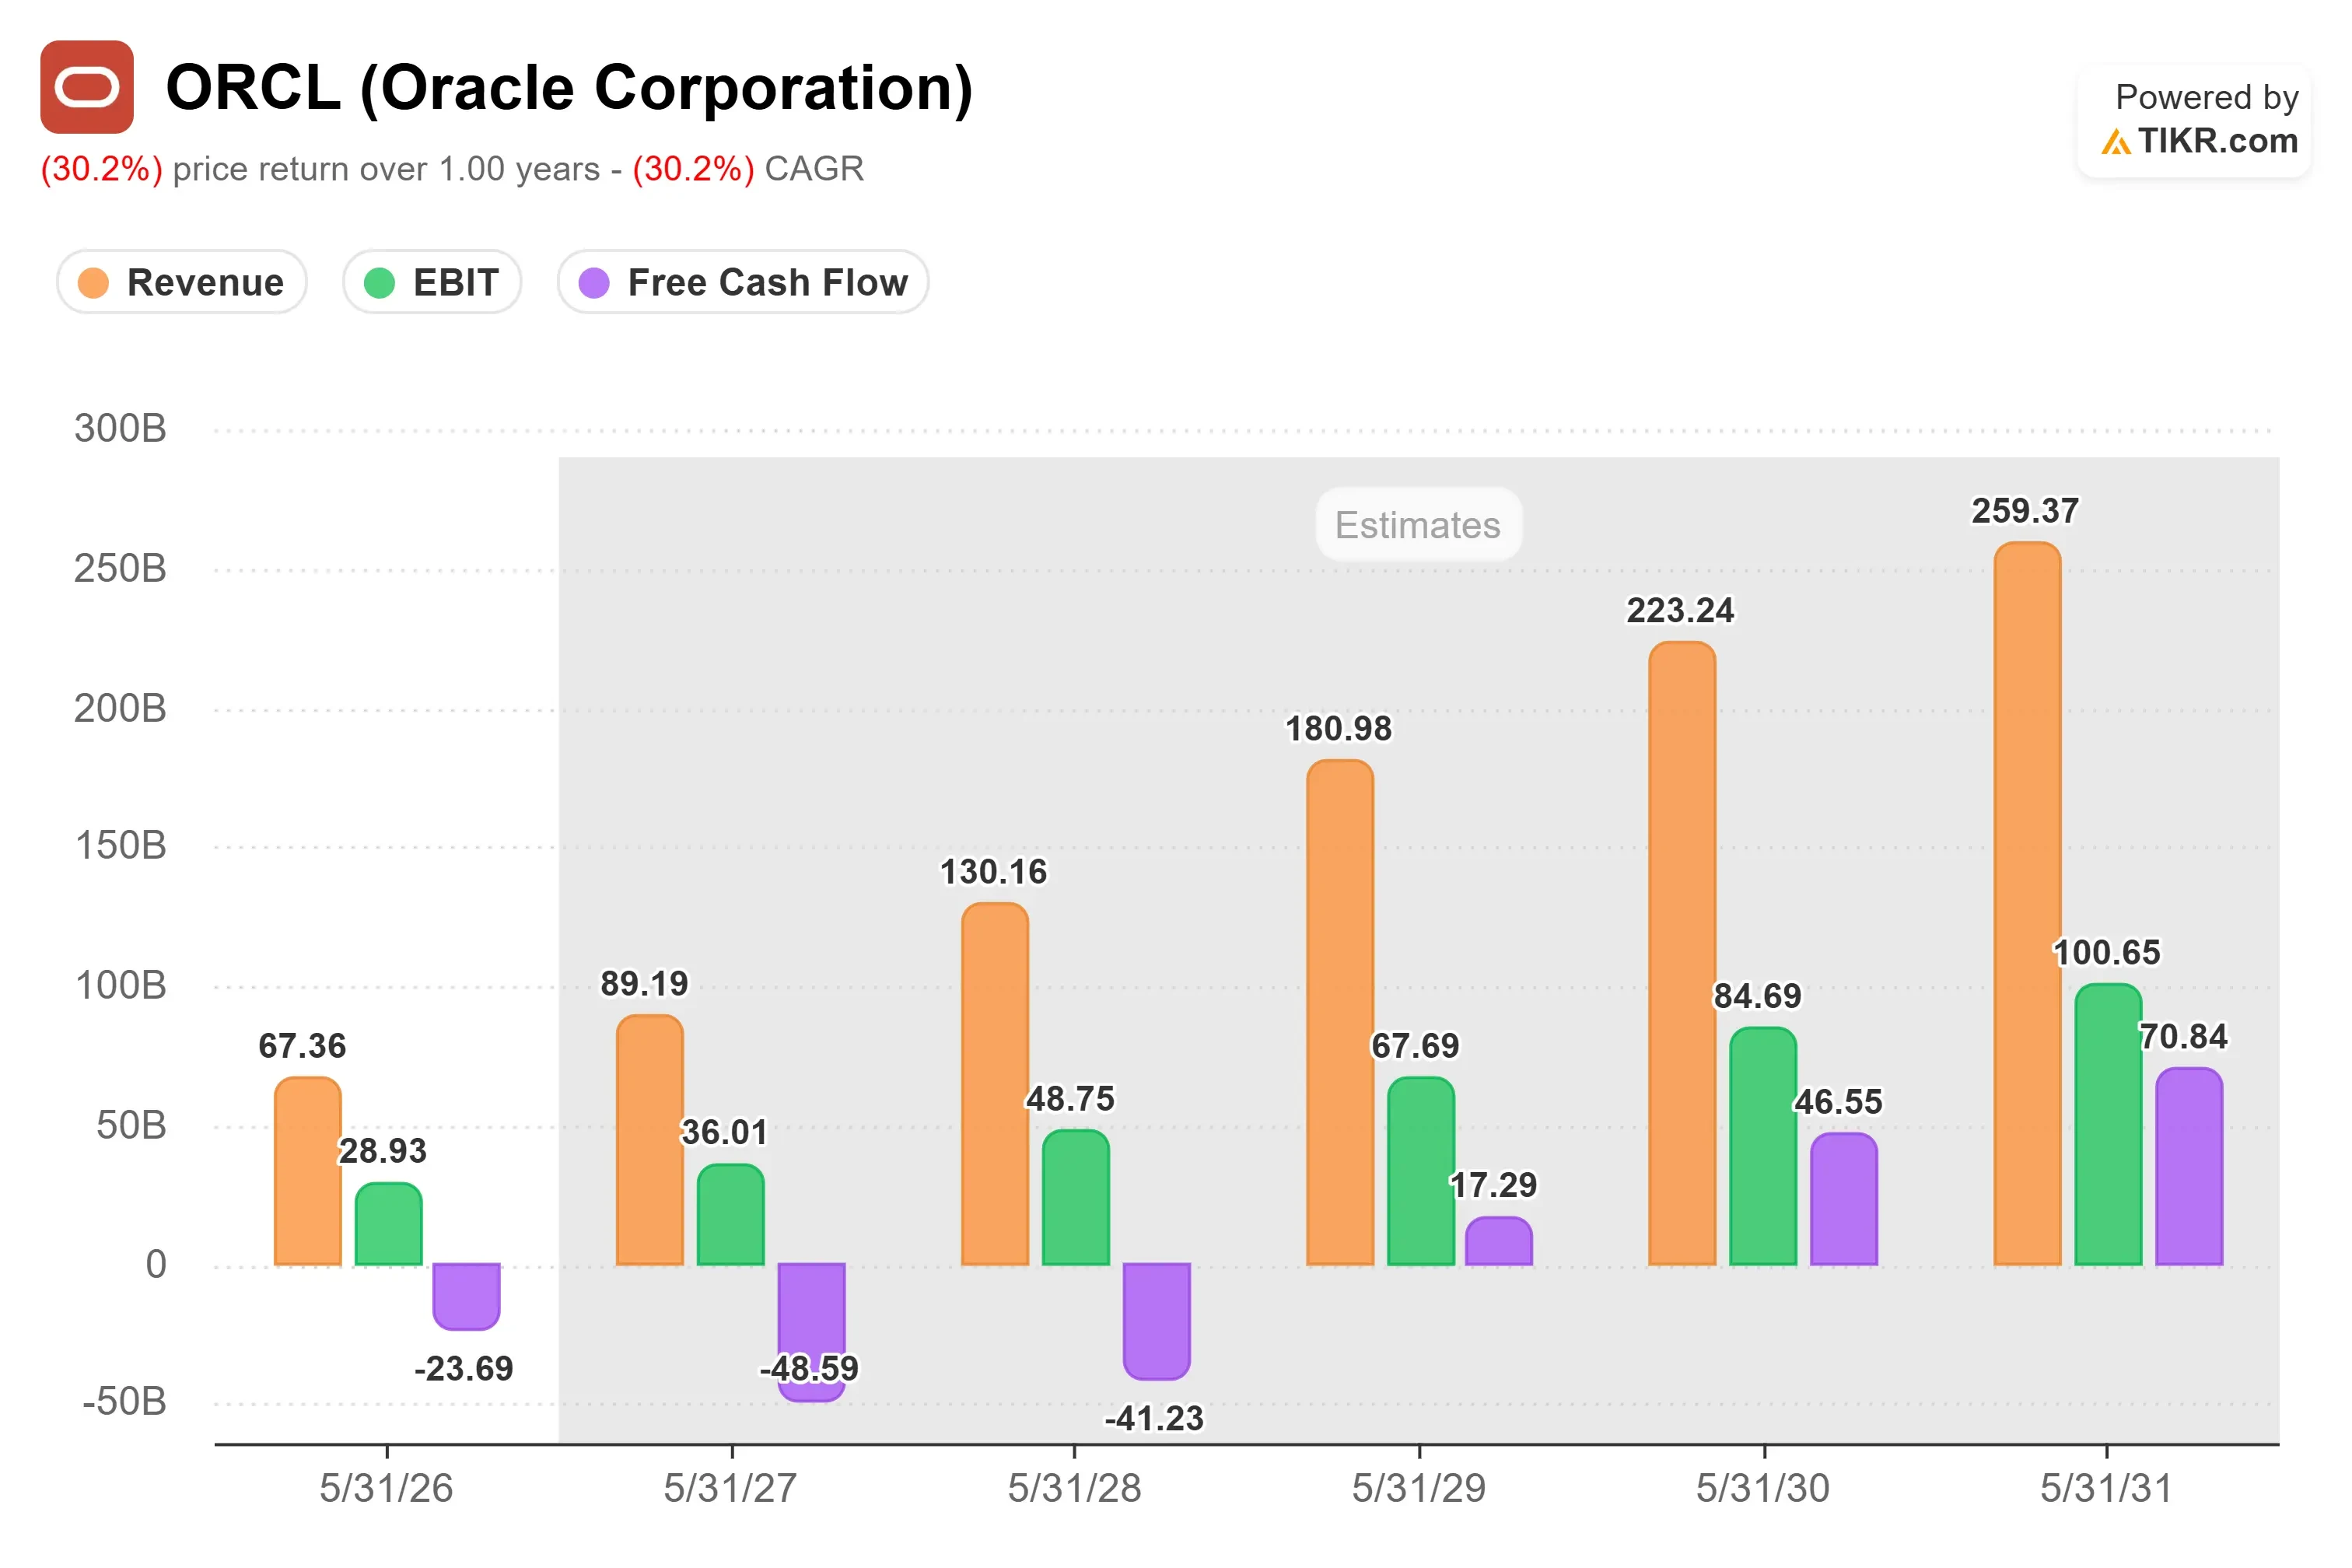2352x1568 pixels.
Task: Click the 5/31/27 axis label
Action: 730,1488
